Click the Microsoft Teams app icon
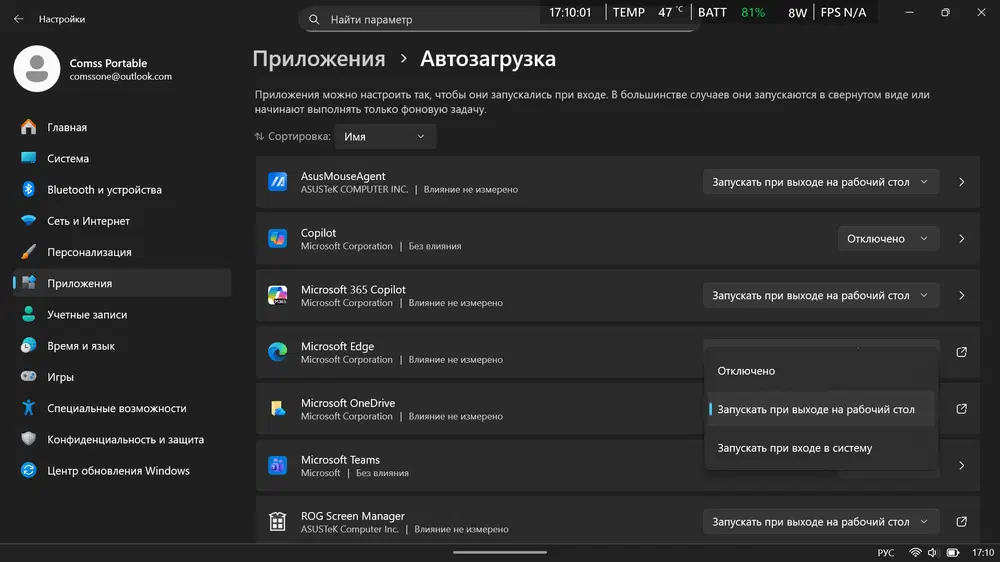Image resolution: width=1000 pixels, height=562 pixels. 277,466
